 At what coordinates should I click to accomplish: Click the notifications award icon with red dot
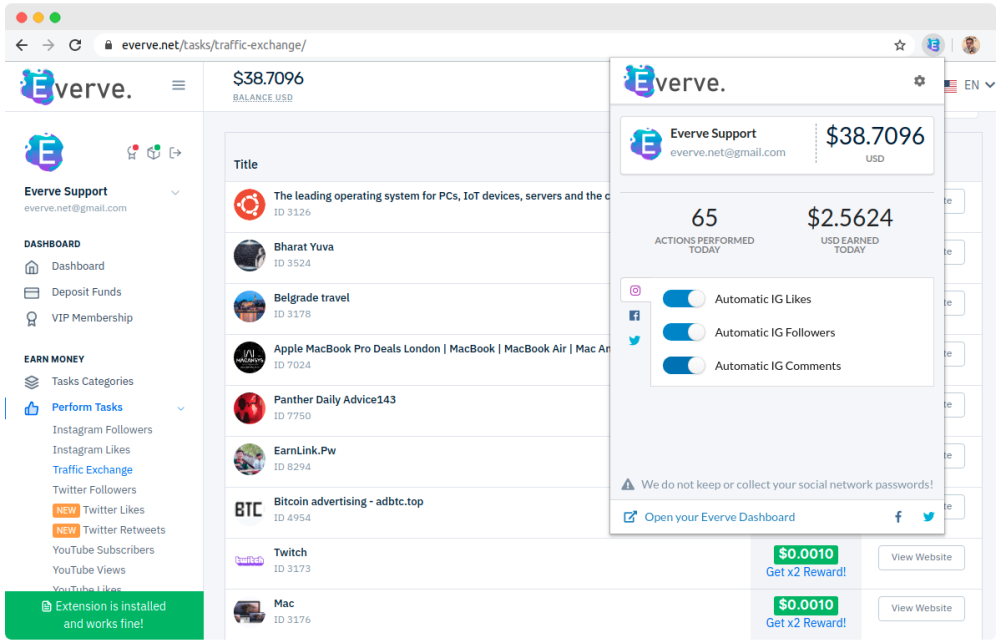(132, 152)
